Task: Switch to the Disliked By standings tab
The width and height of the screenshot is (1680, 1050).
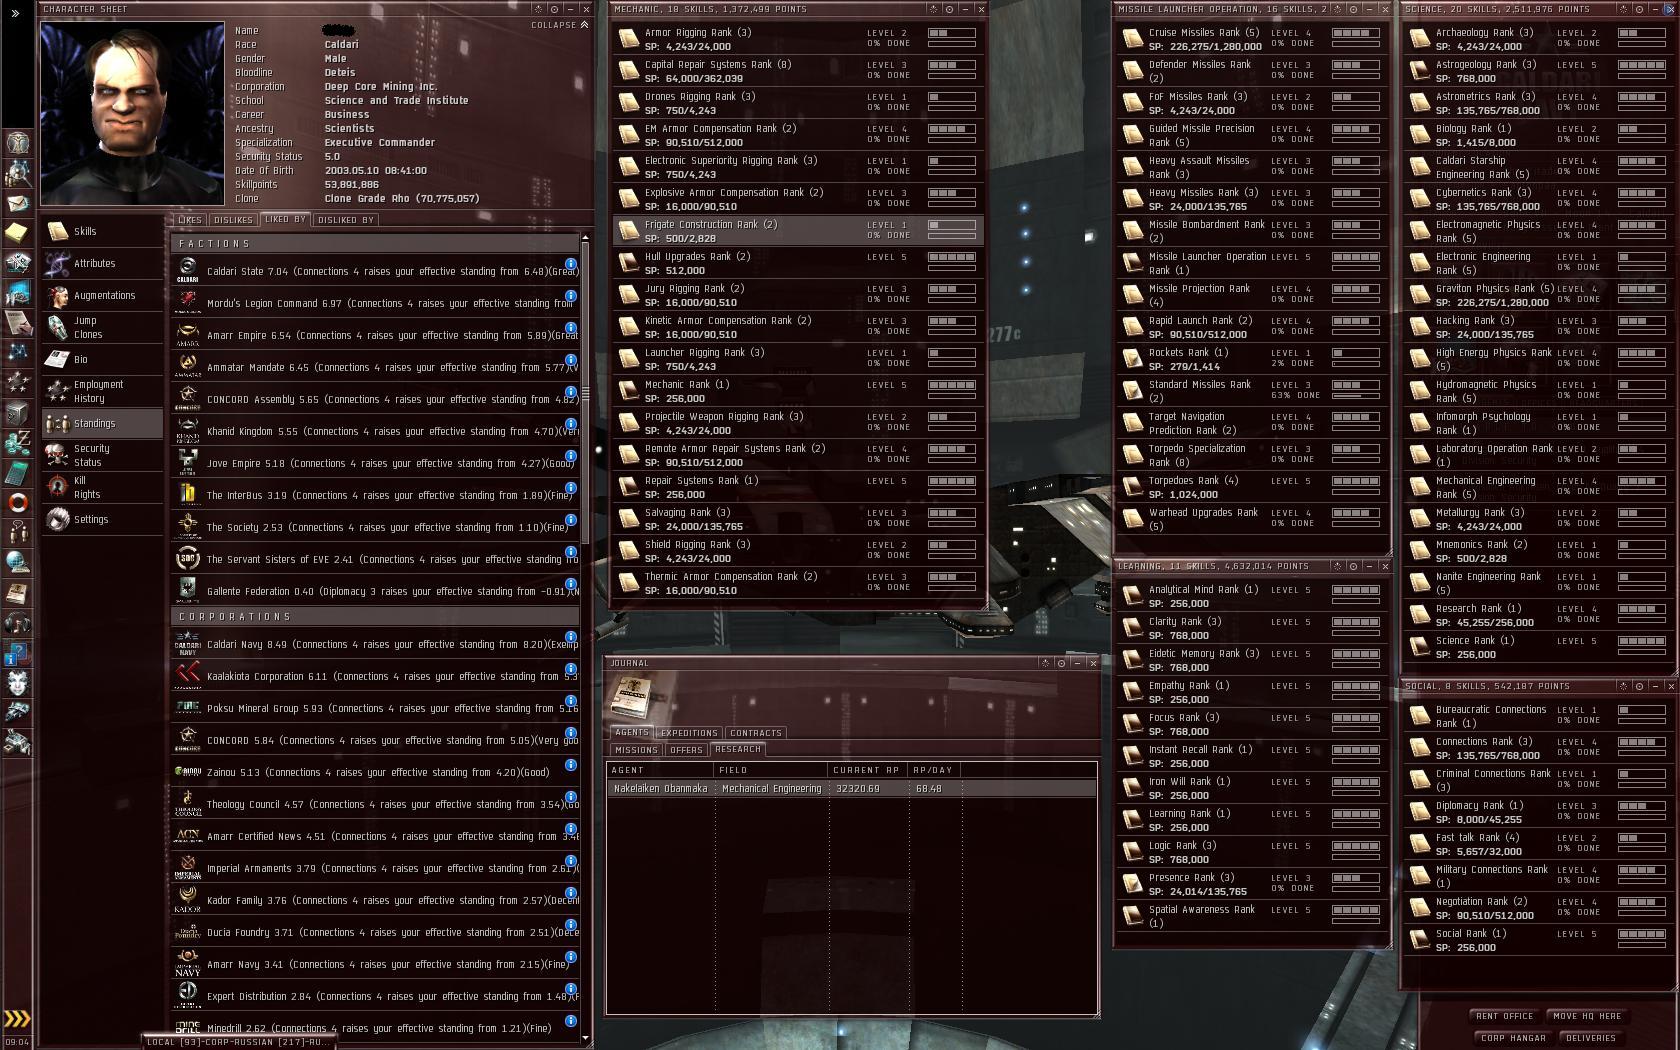Action: (346, 220)
